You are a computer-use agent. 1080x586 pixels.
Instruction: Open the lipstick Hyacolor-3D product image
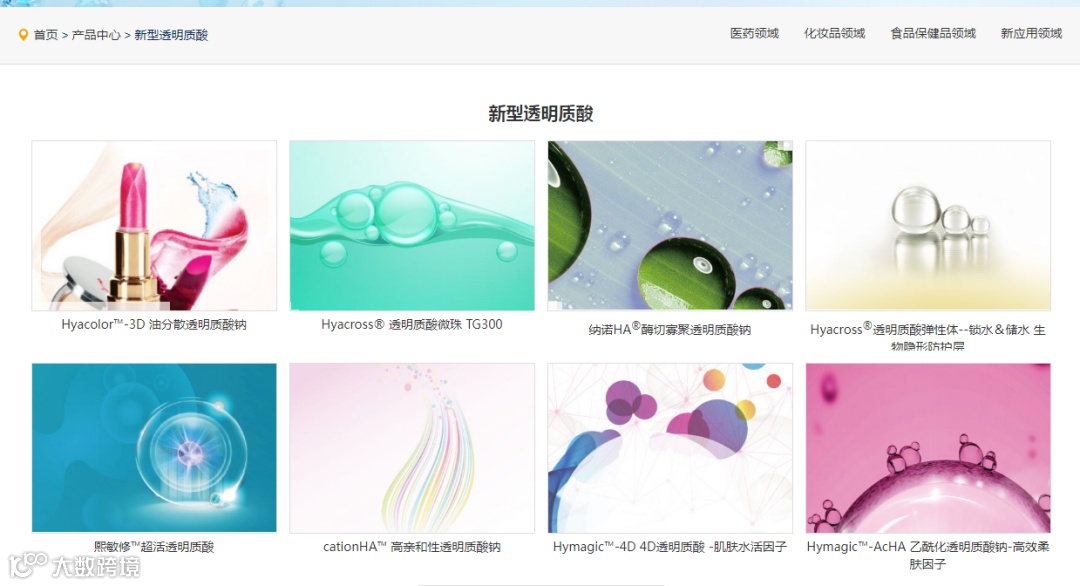pyautogui.click(x=154, y=226)
